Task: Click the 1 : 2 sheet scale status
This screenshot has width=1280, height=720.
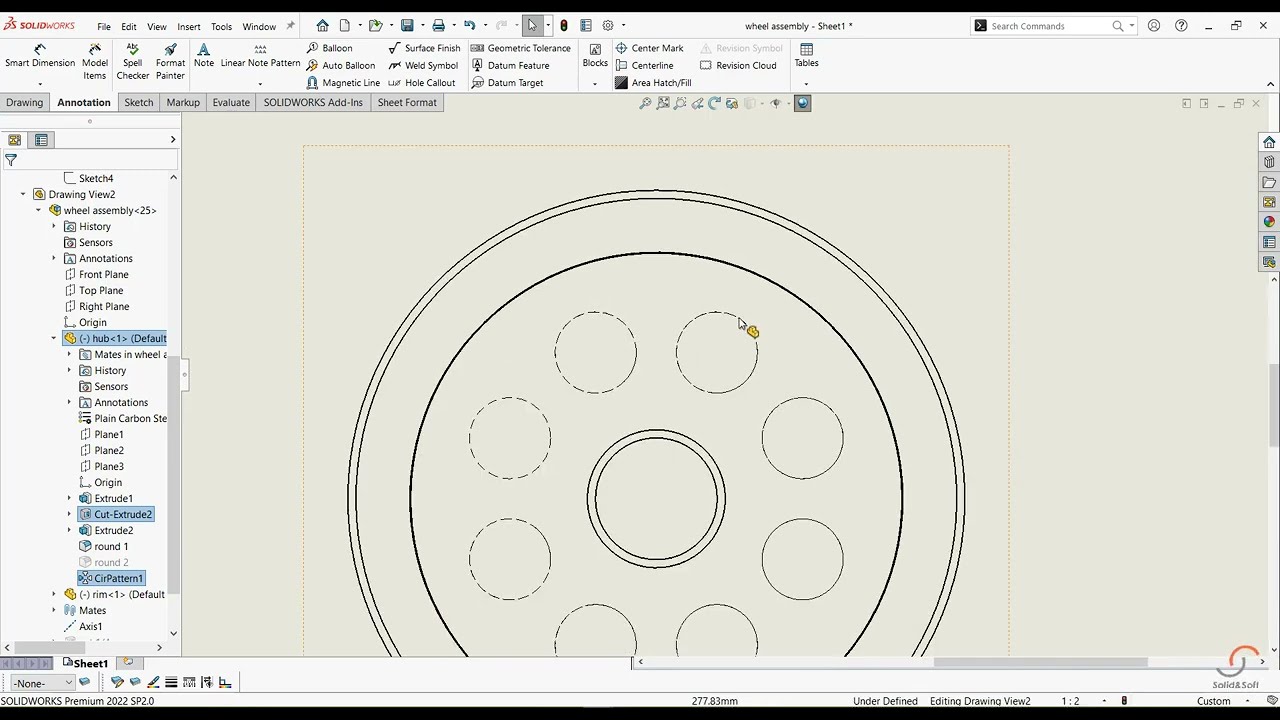Action: (1070, 701)
